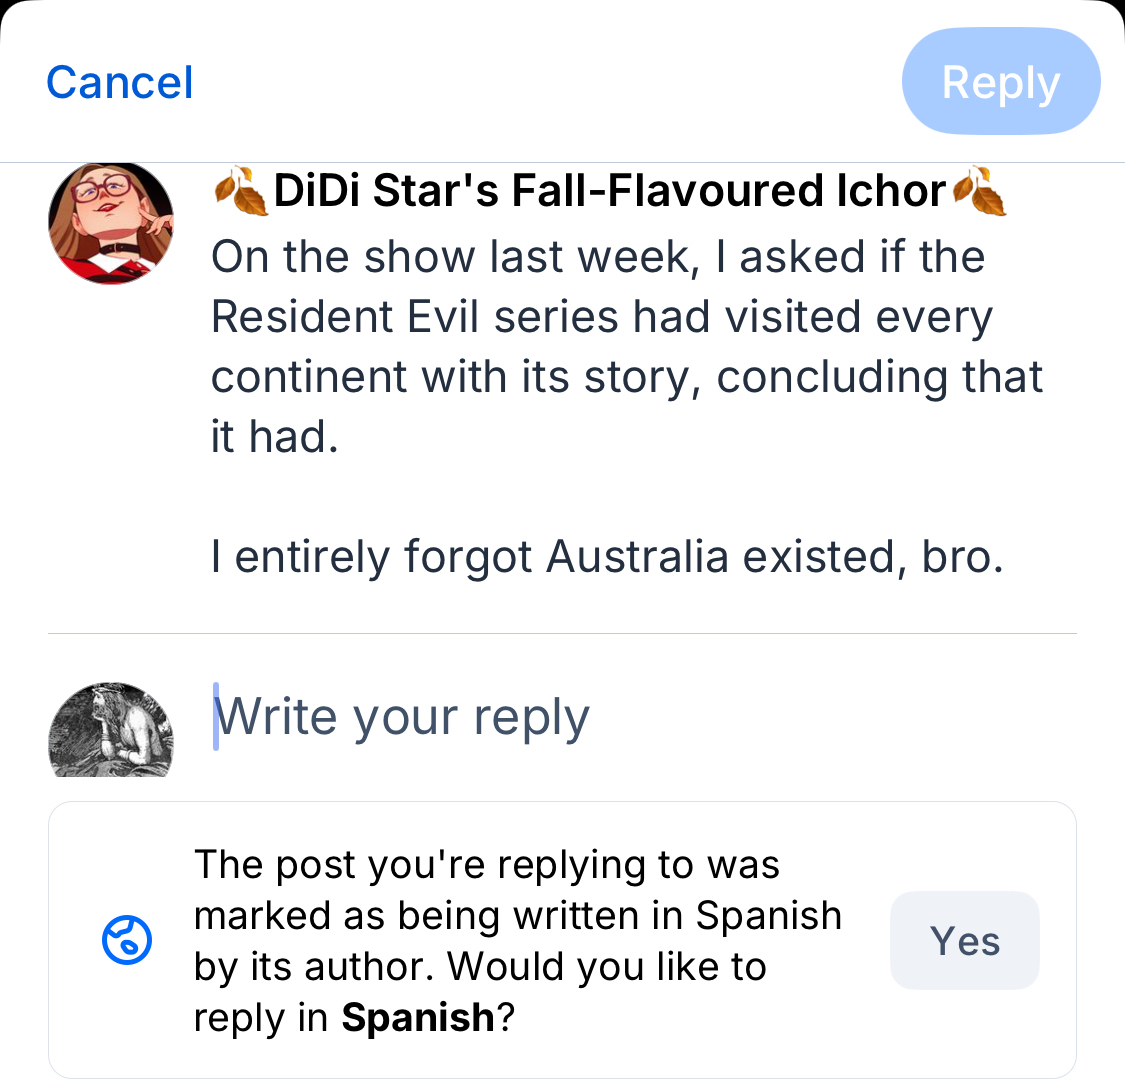Image resolution: width=1125 pixels, height=1084 pixels.
Task: Open DiDi Star's profile avatar
Action: tap(110, 223)
